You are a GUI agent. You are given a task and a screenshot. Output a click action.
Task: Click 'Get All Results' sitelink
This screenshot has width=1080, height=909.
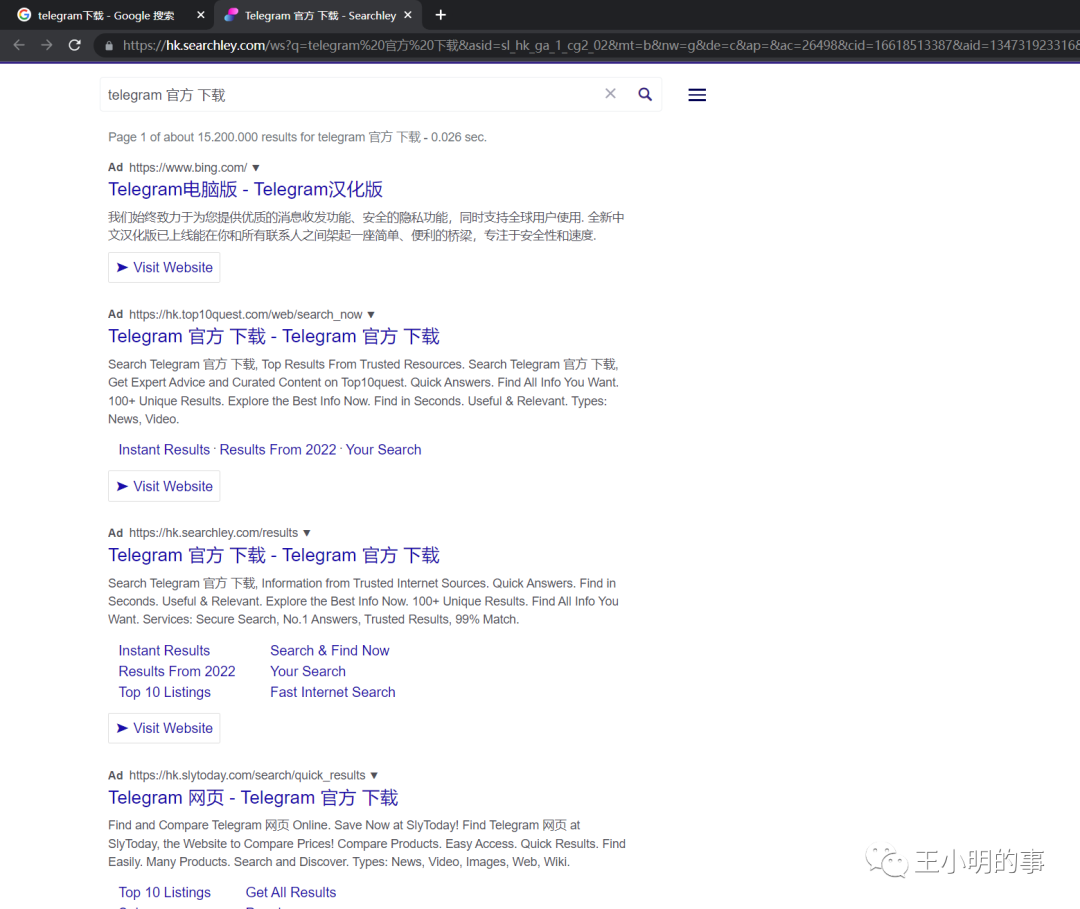point(291,892)
